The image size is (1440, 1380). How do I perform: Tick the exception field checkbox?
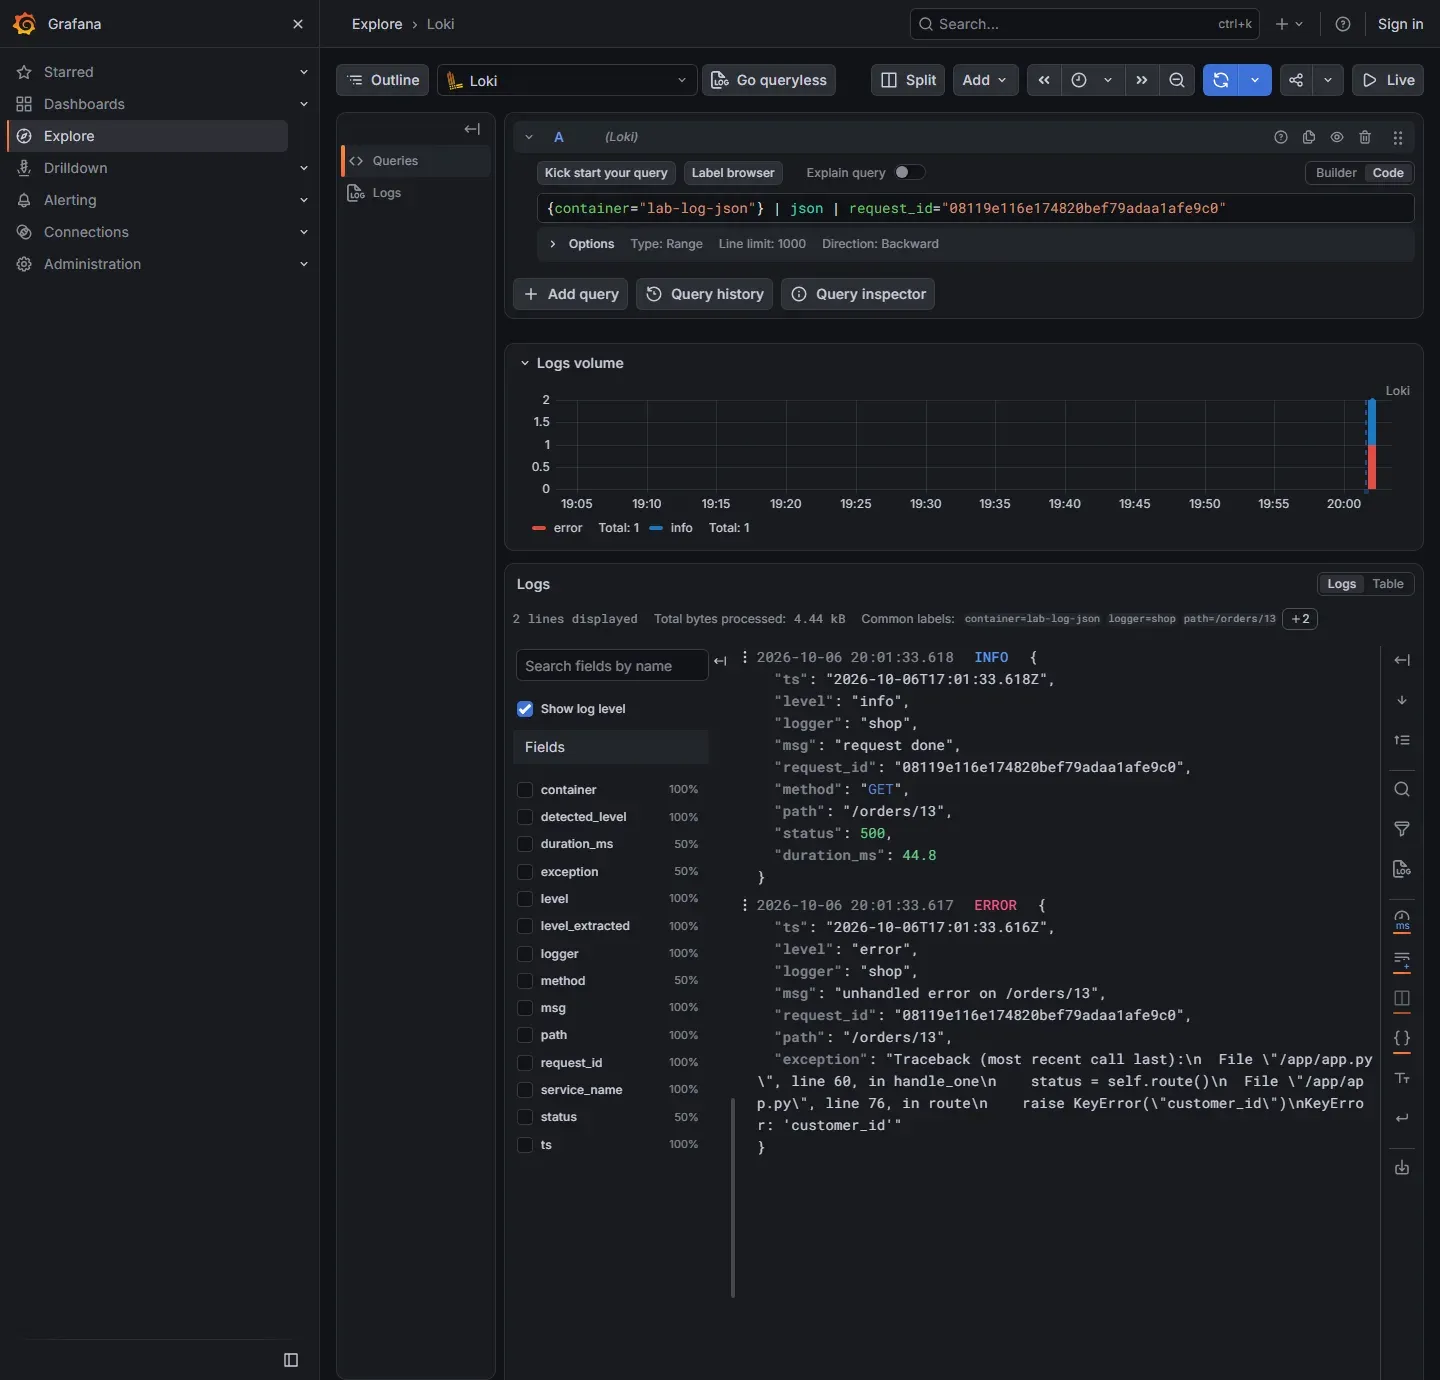tap(525, 872)
